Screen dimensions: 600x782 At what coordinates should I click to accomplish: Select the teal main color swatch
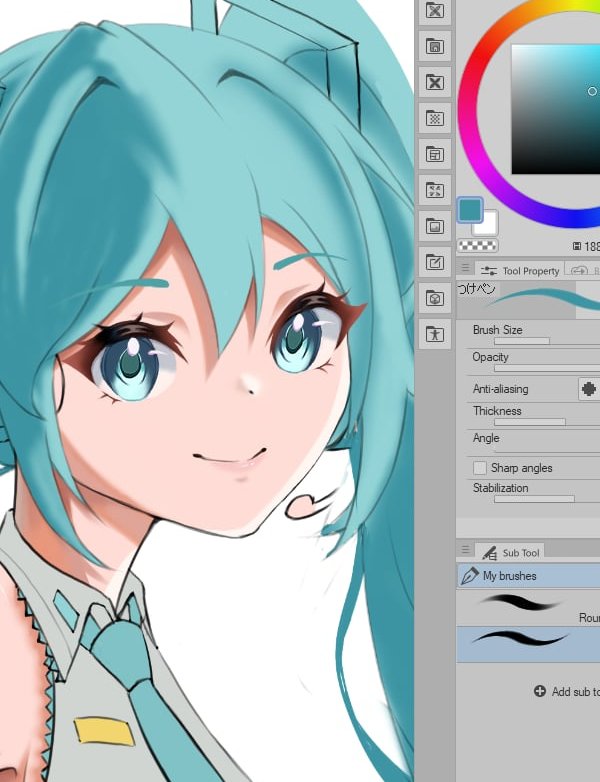470,209
